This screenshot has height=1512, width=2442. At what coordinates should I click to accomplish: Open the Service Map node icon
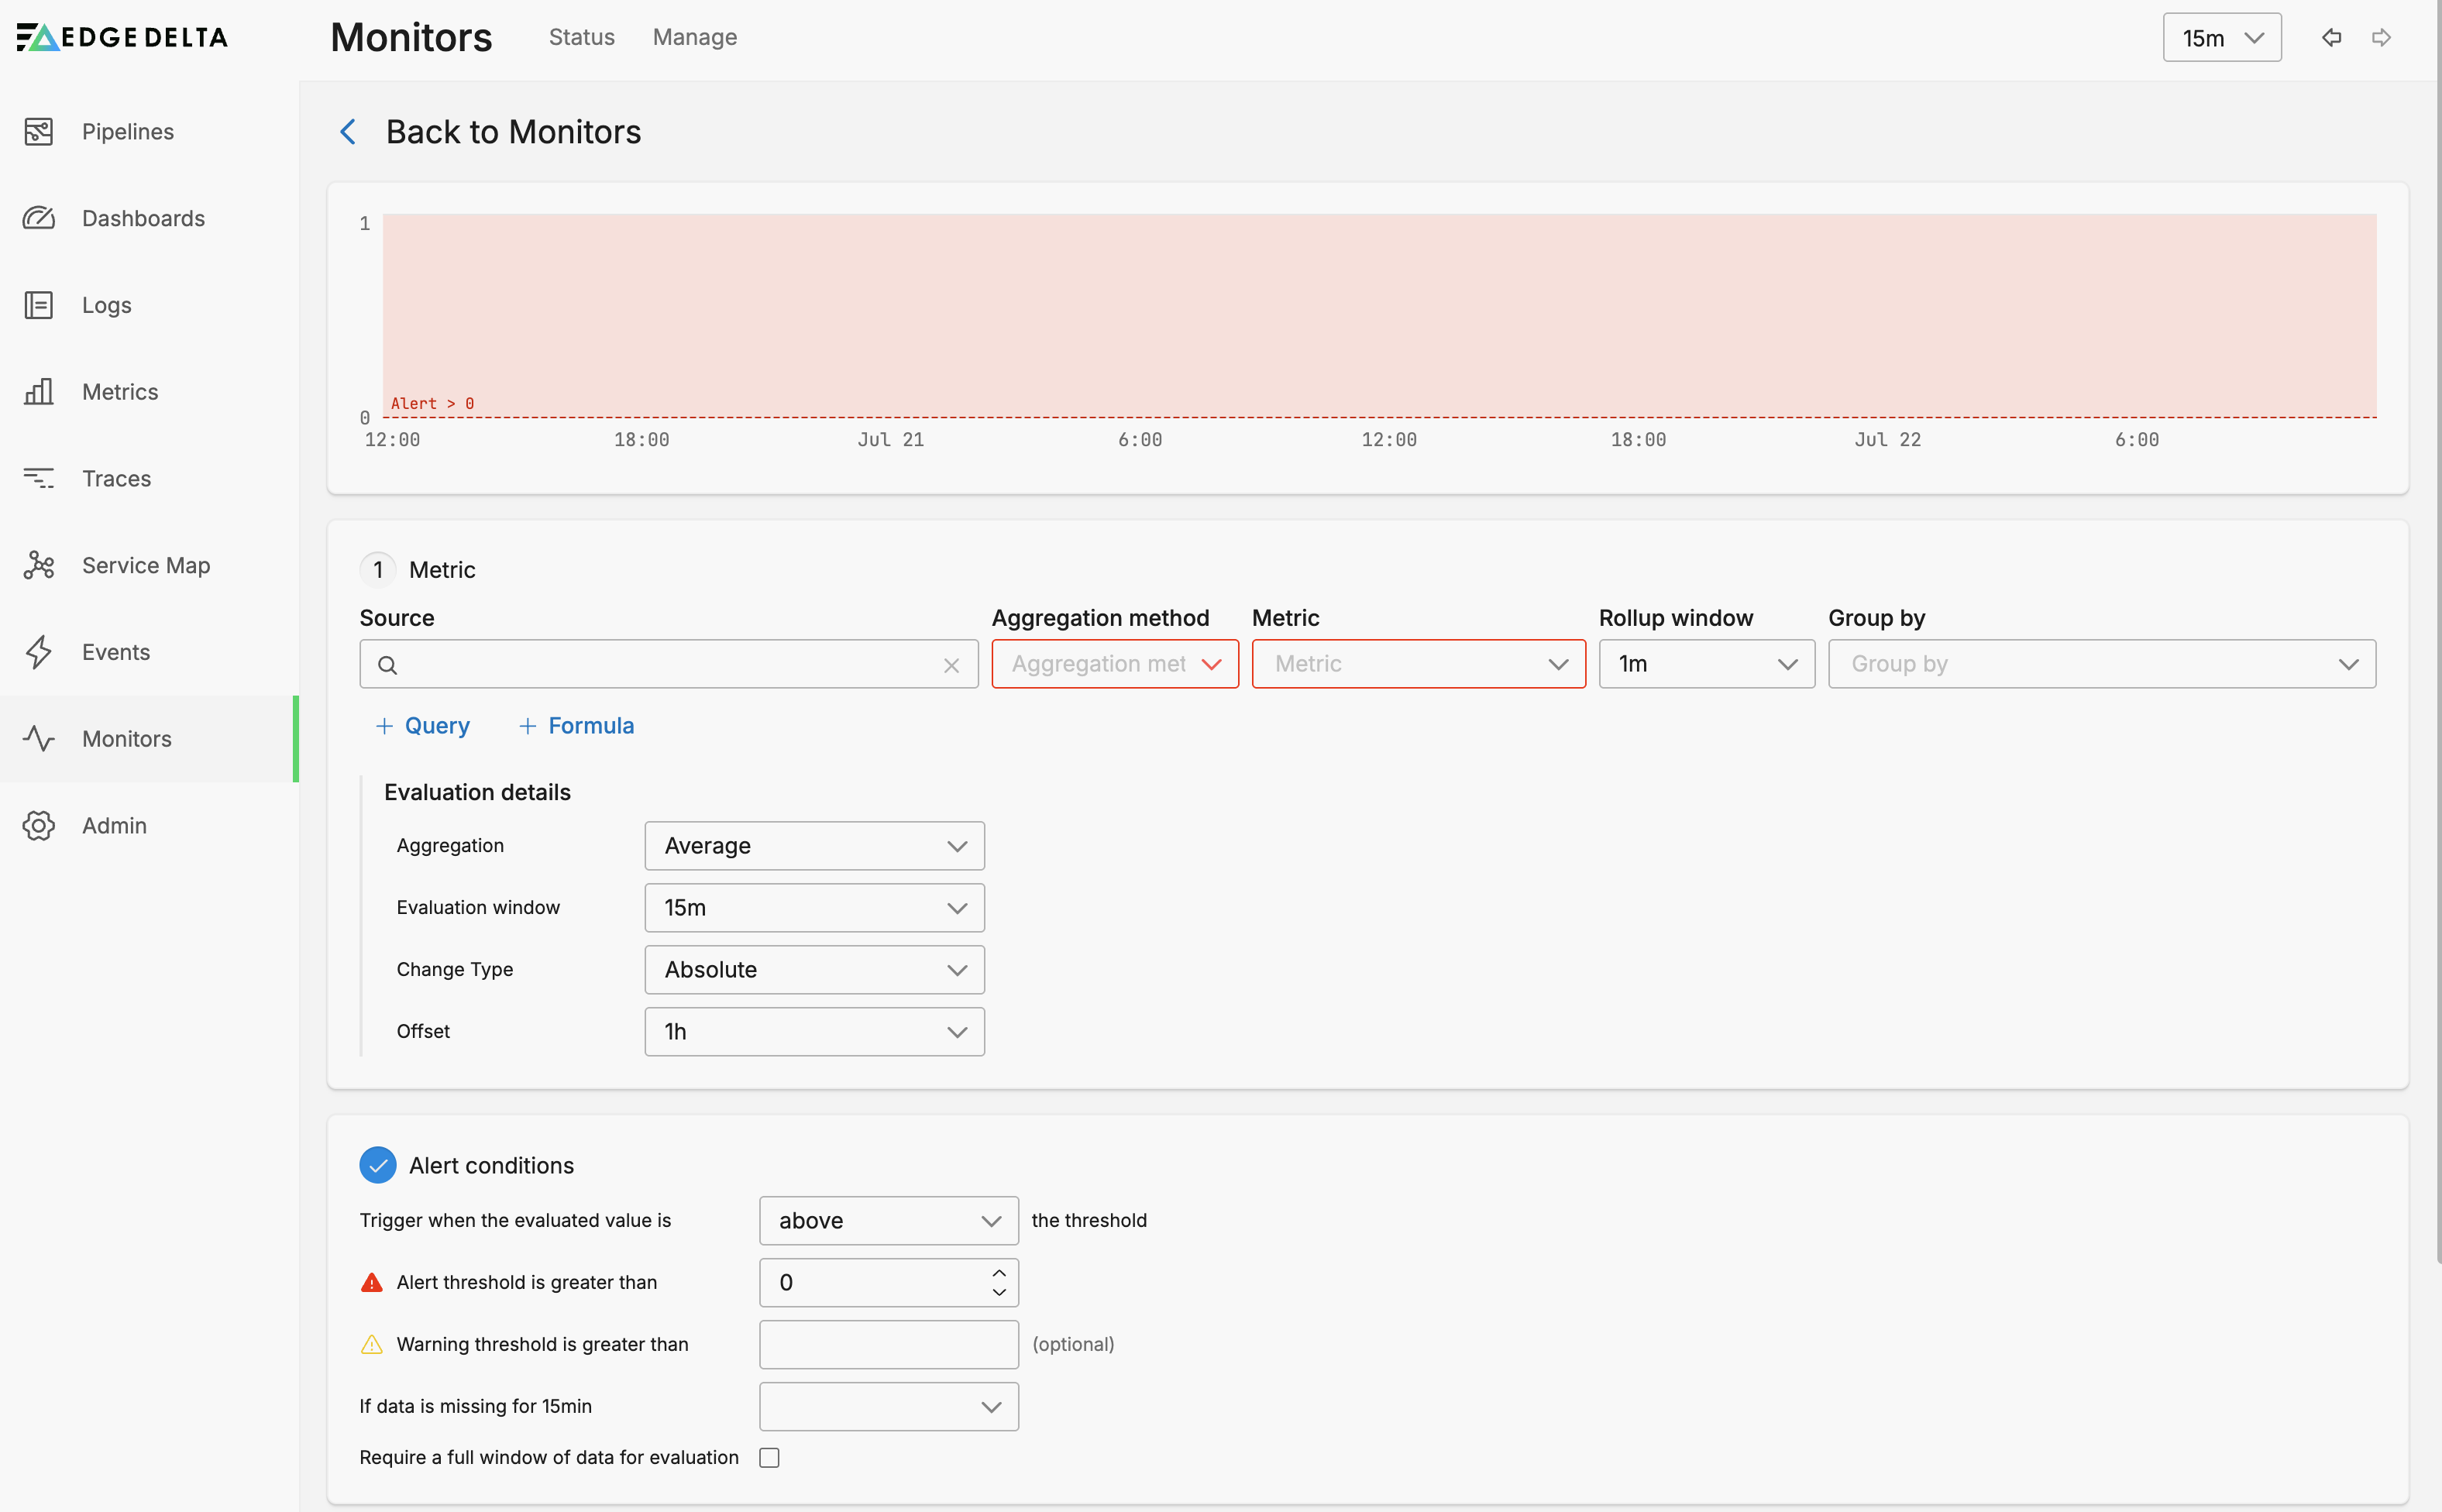pos(39,565)
